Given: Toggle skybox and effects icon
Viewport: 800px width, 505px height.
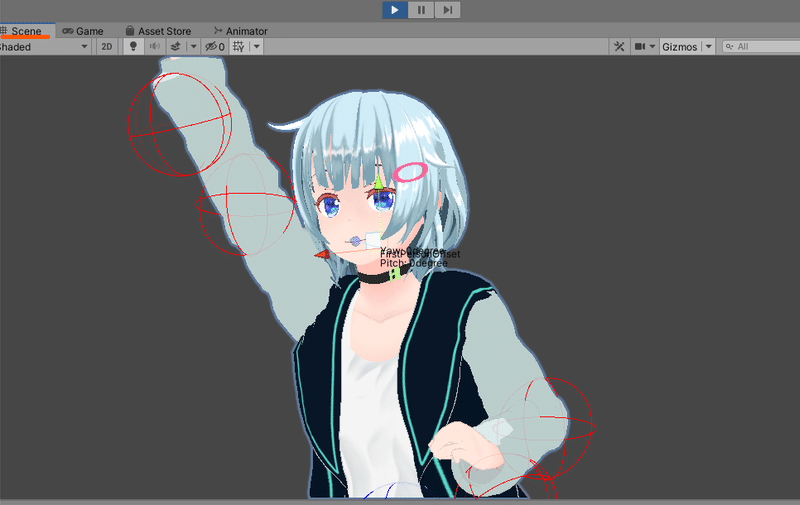Looking at the screenshot, I should pos(176,46).
